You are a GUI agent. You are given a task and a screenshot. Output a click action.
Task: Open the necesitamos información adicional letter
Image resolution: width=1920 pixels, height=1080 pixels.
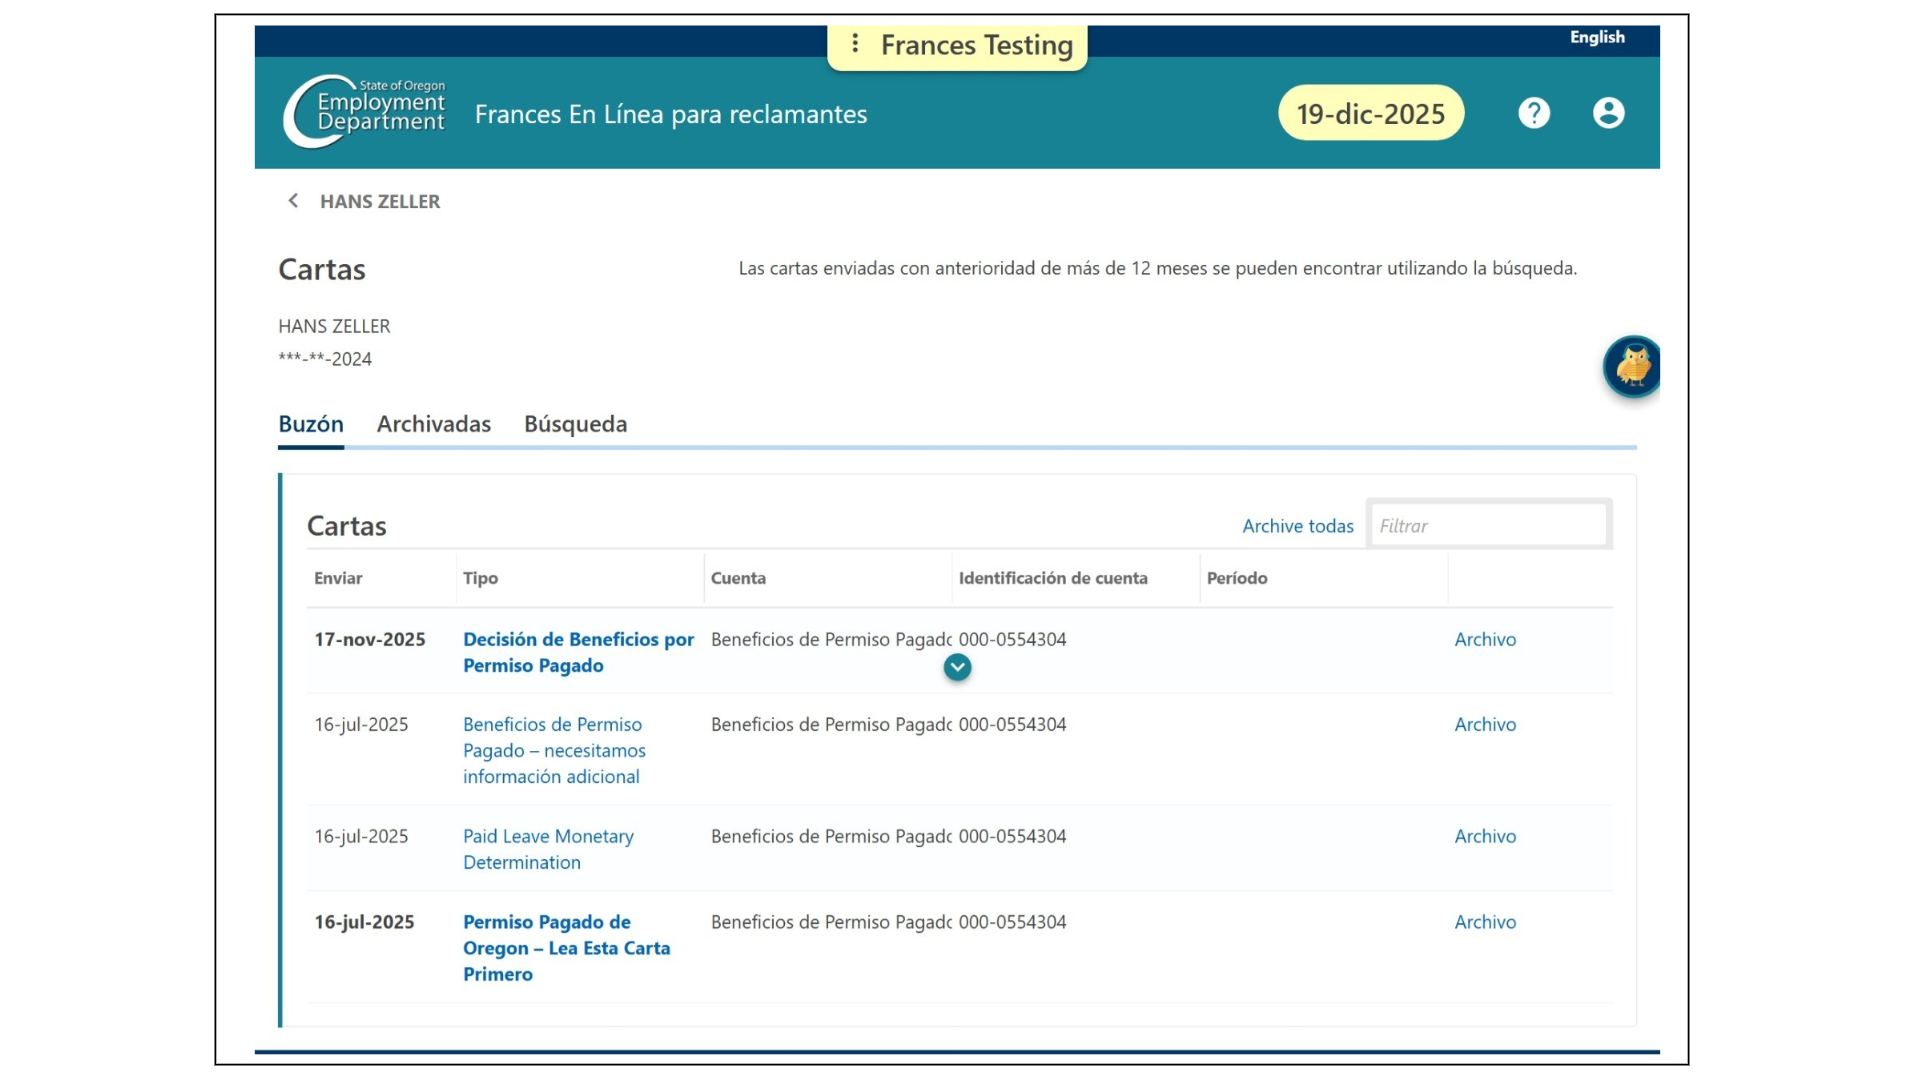(x=554, y=750)
